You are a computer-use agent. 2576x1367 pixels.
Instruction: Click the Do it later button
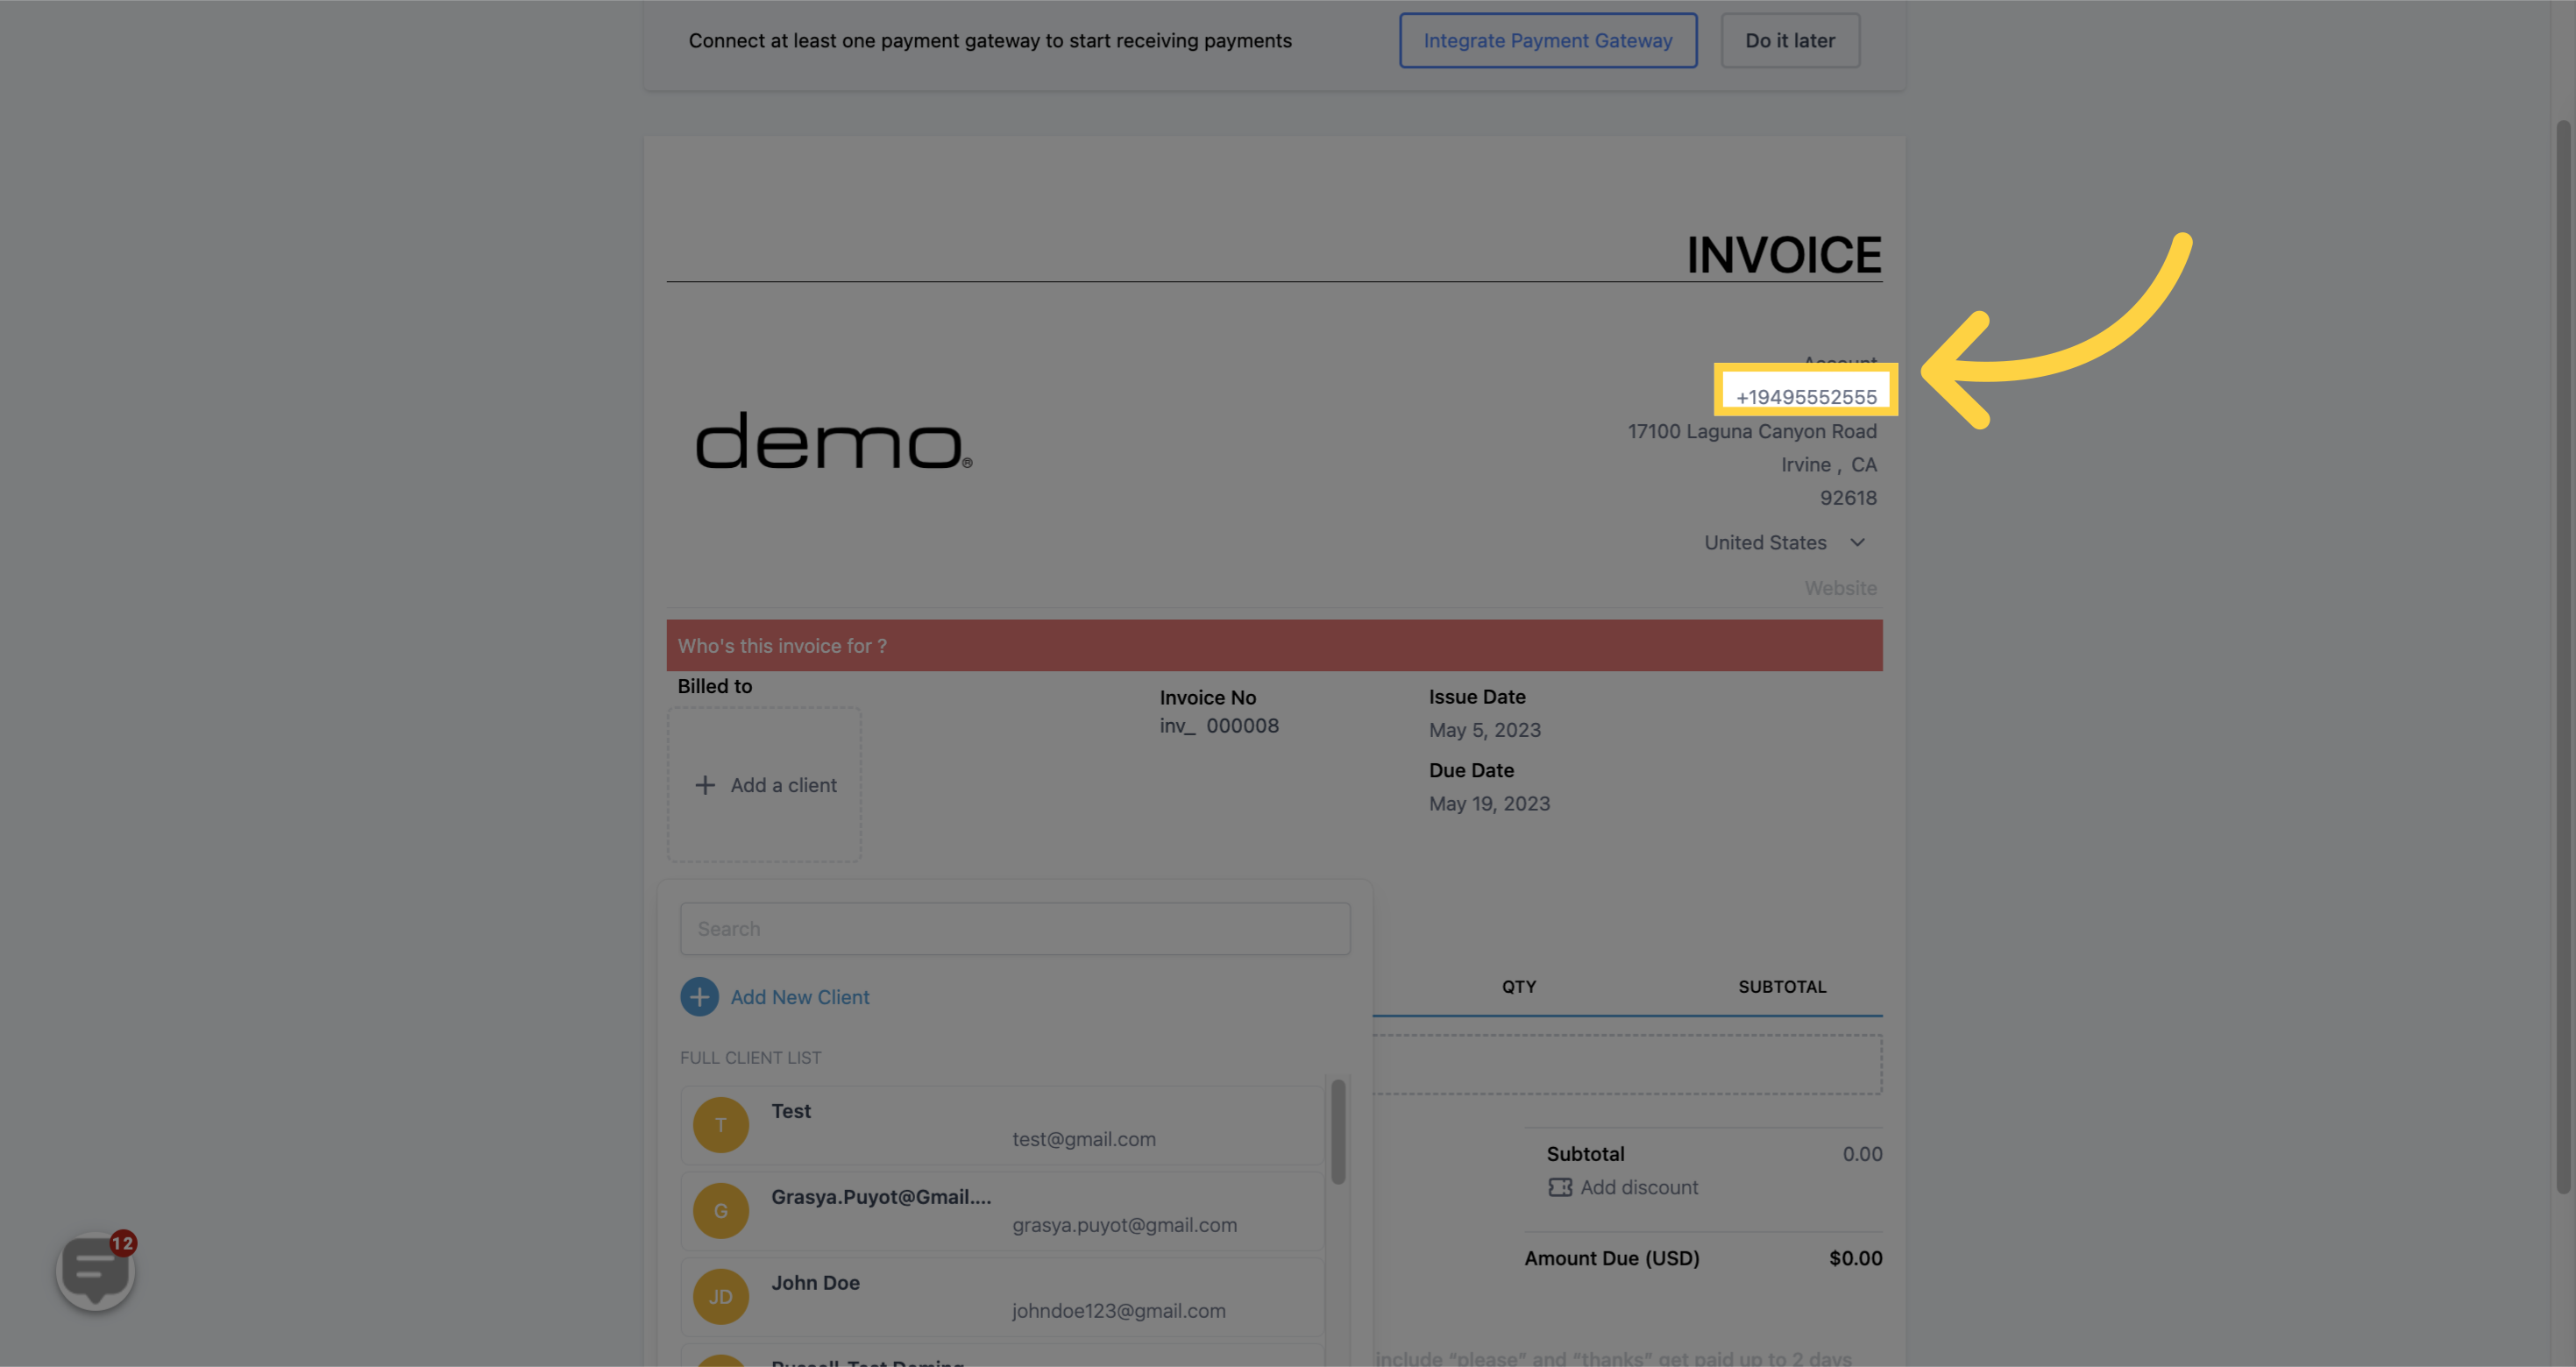point(1789,41)
